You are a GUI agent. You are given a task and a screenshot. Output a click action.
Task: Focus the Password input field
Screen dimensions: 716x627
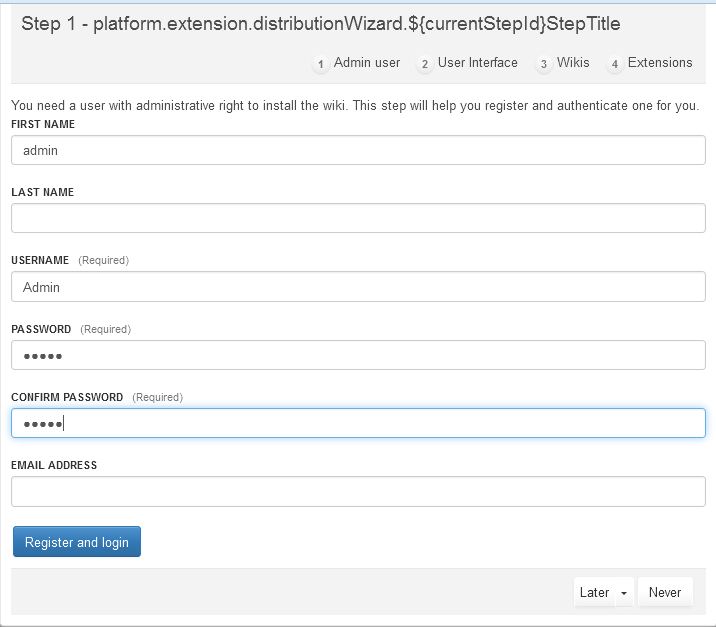pos(358,355)
